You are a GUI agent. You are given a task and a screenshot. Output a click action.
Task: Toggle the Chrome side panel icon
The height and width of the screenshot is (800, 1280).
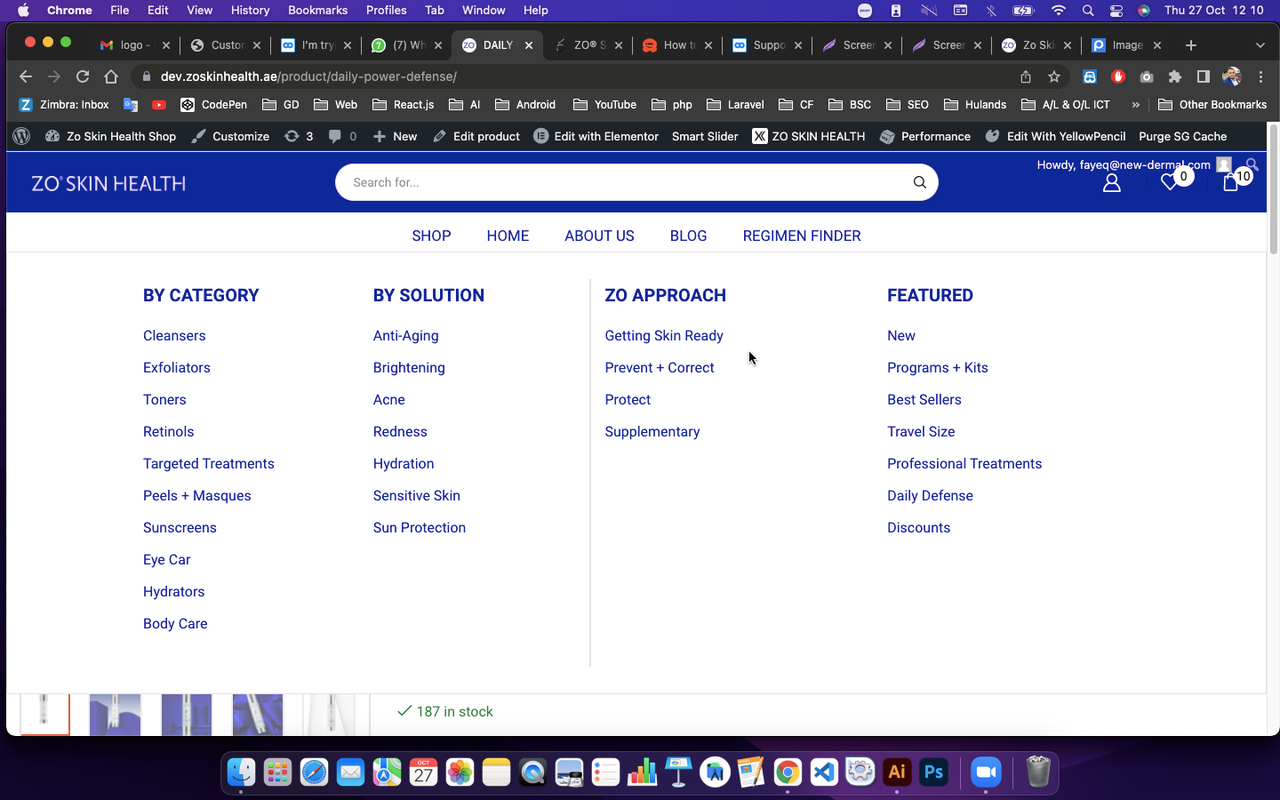[x=1203, y=76]
